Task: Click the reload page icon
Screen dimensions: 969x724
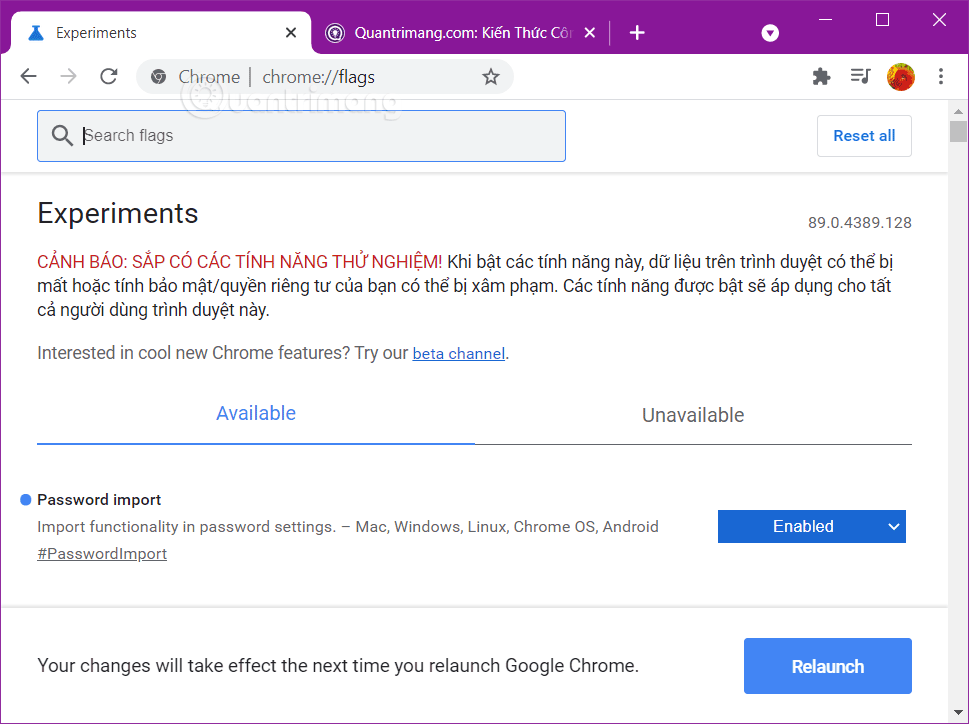Action: [109, 77]
